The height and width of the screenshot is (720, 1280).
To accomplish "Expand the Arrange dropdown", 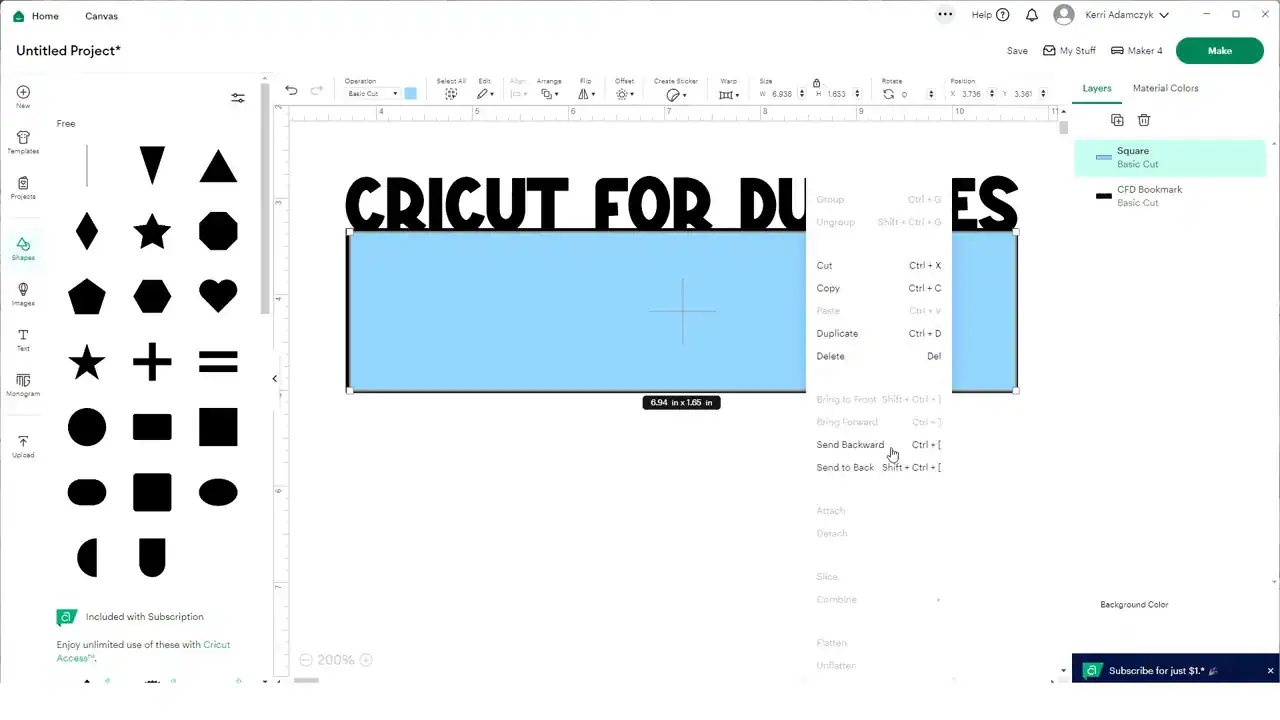I will coord(549,94).
